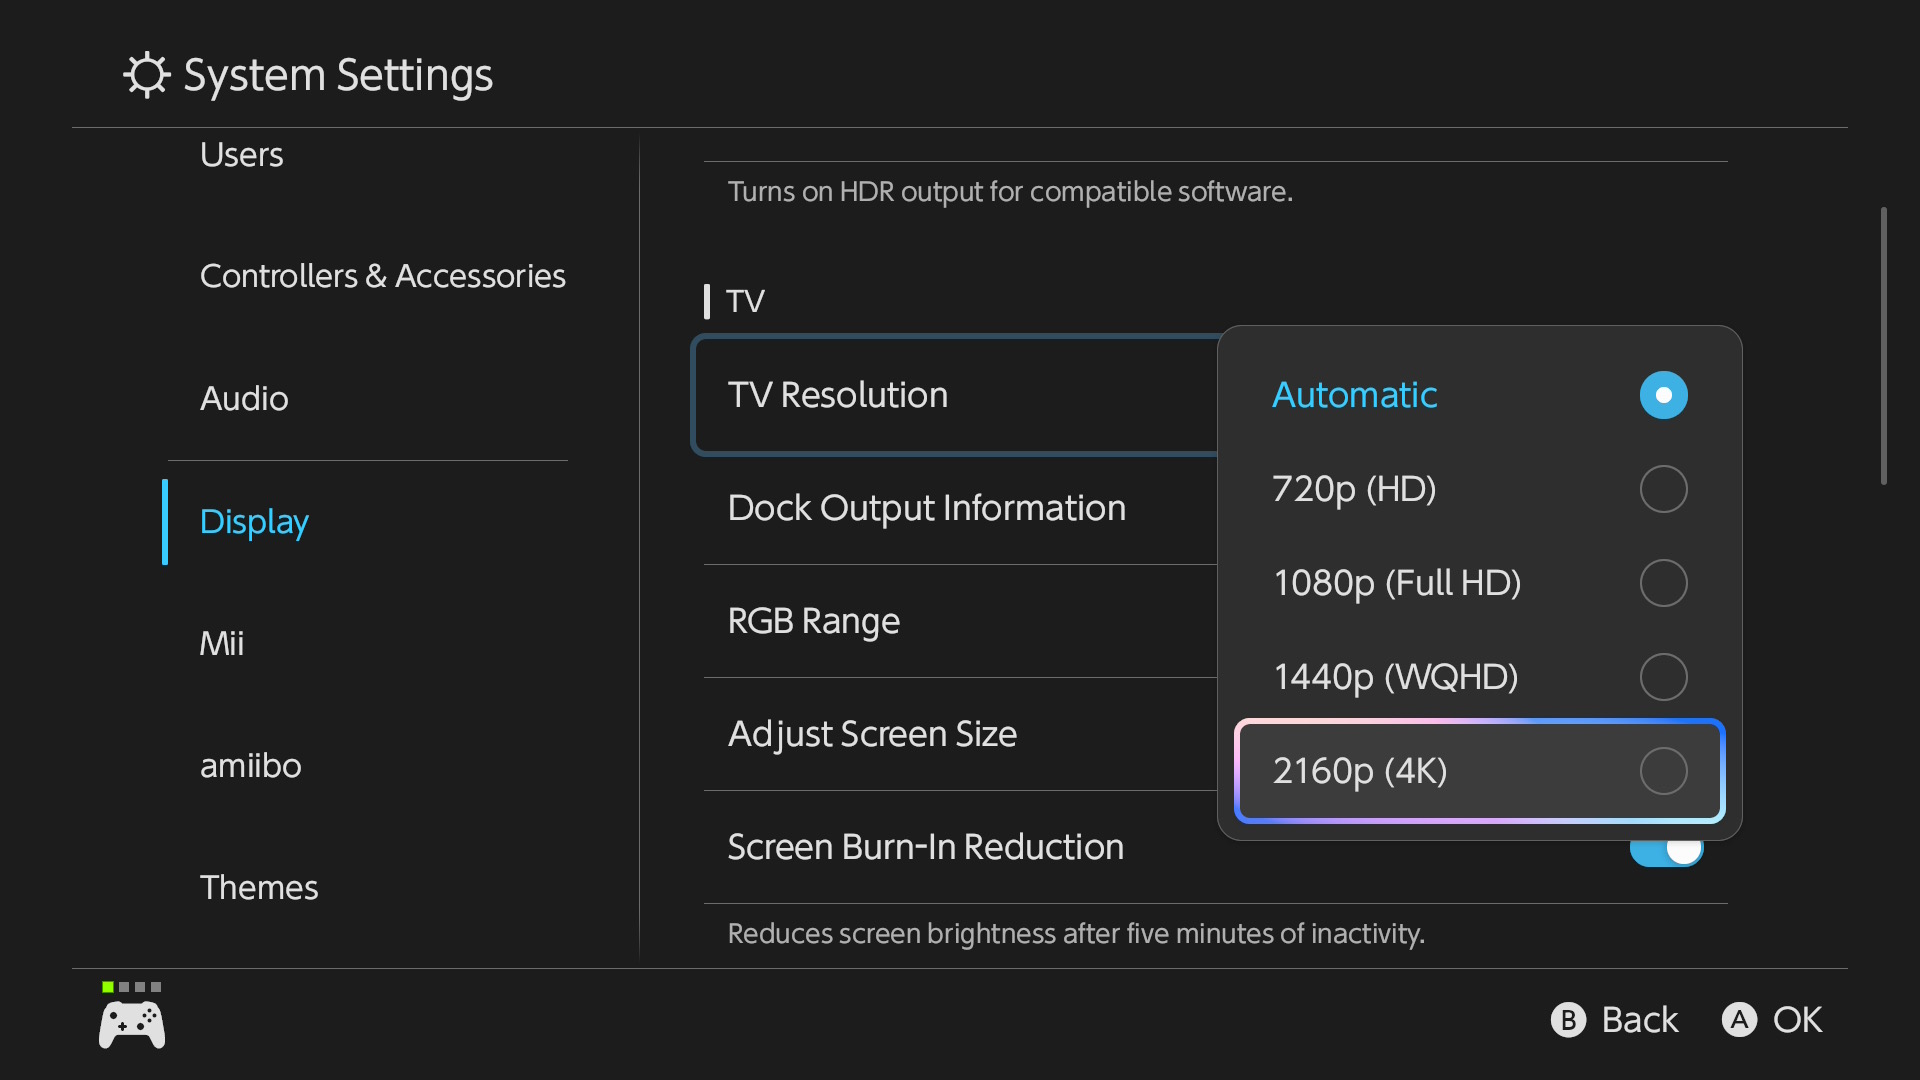Open the RGB Range setting
The width and height of the screenshot is (1920, 1080).
pos(961,621)
